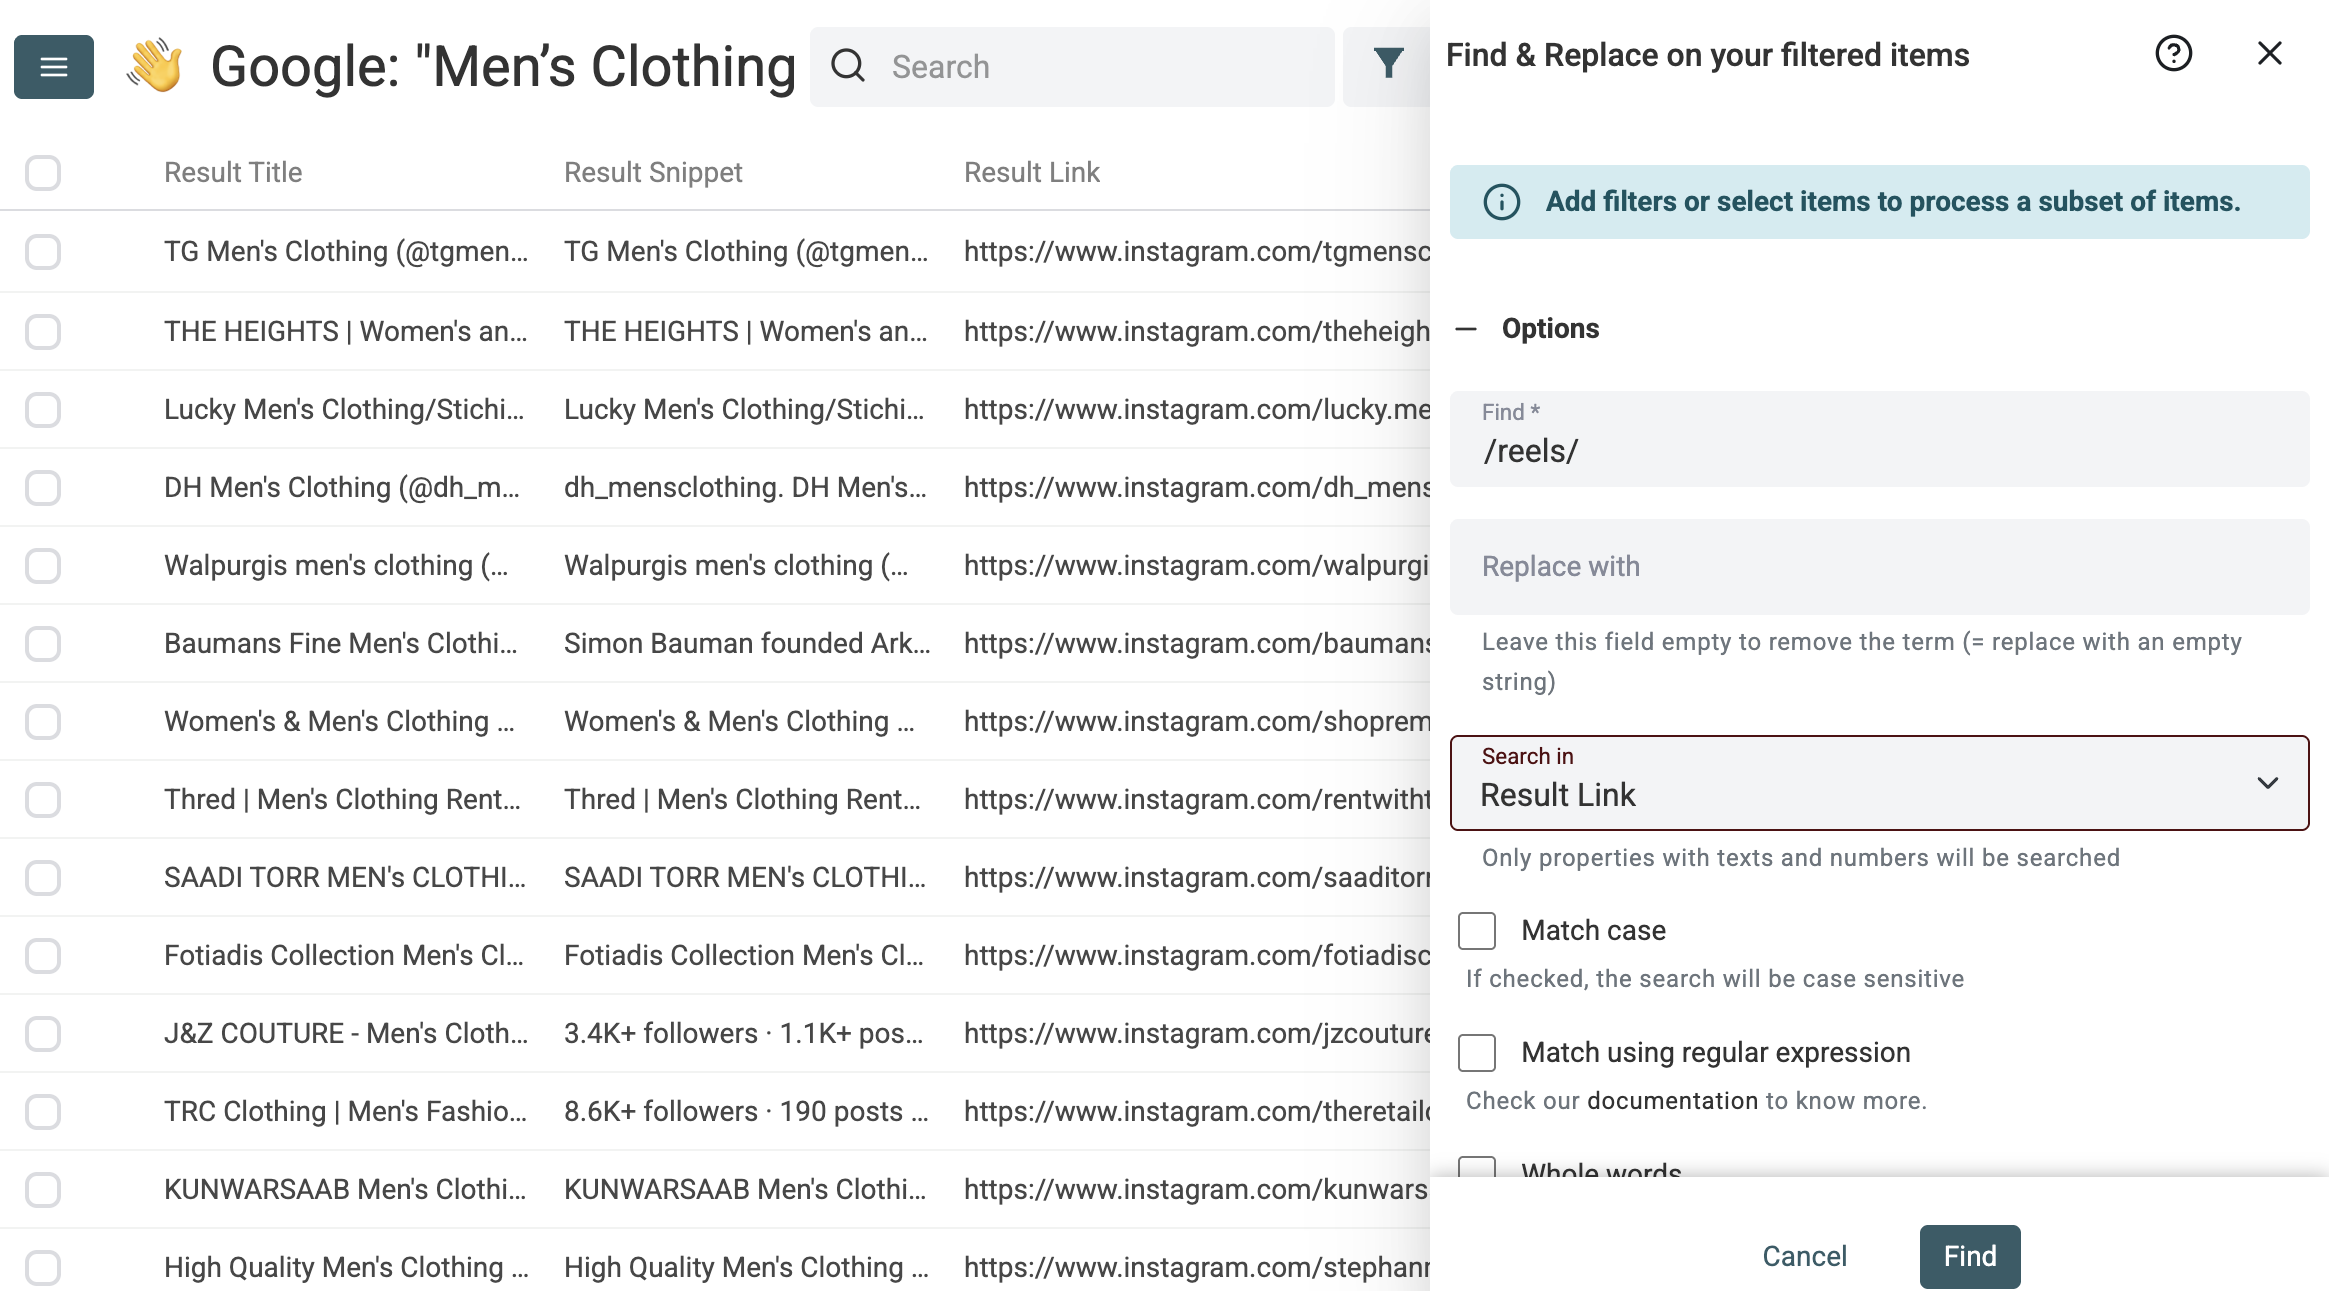Image resolution: width=2329 pixels, height=1291 pixels.
Task: Click the Find field containing /reels/
Action: (1878, 450)
